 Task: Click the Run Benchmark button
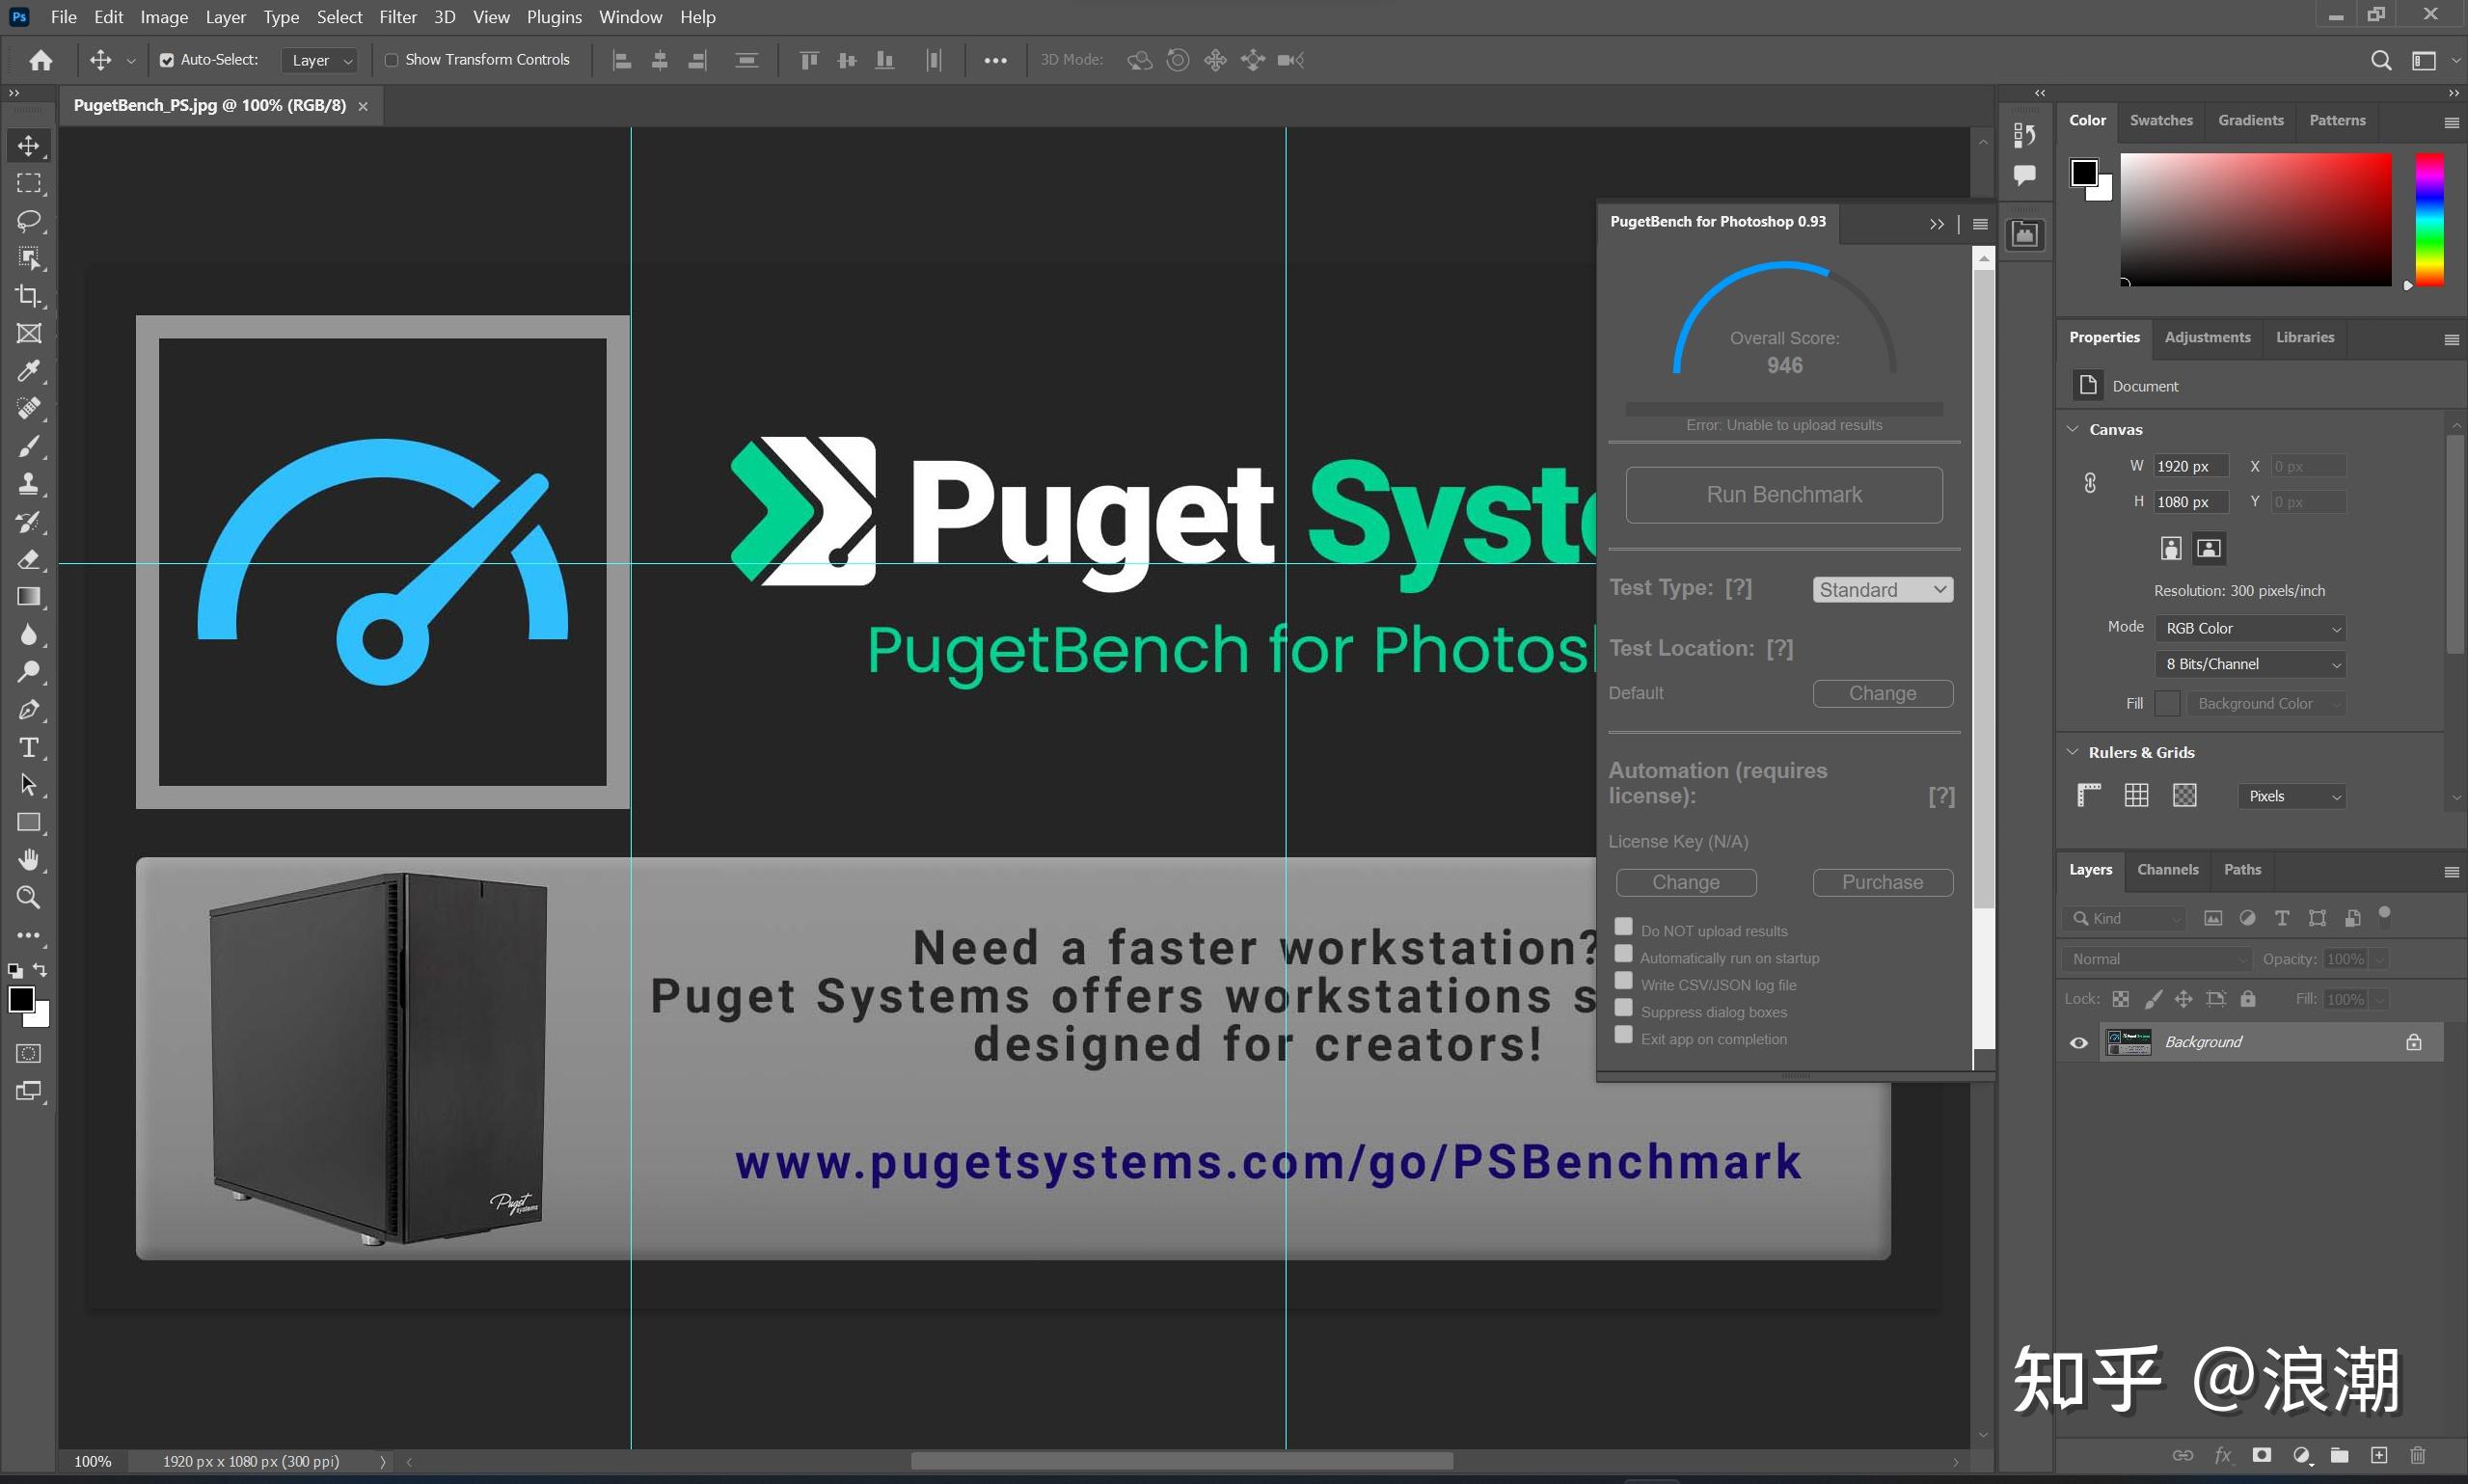coord(1784,495)
